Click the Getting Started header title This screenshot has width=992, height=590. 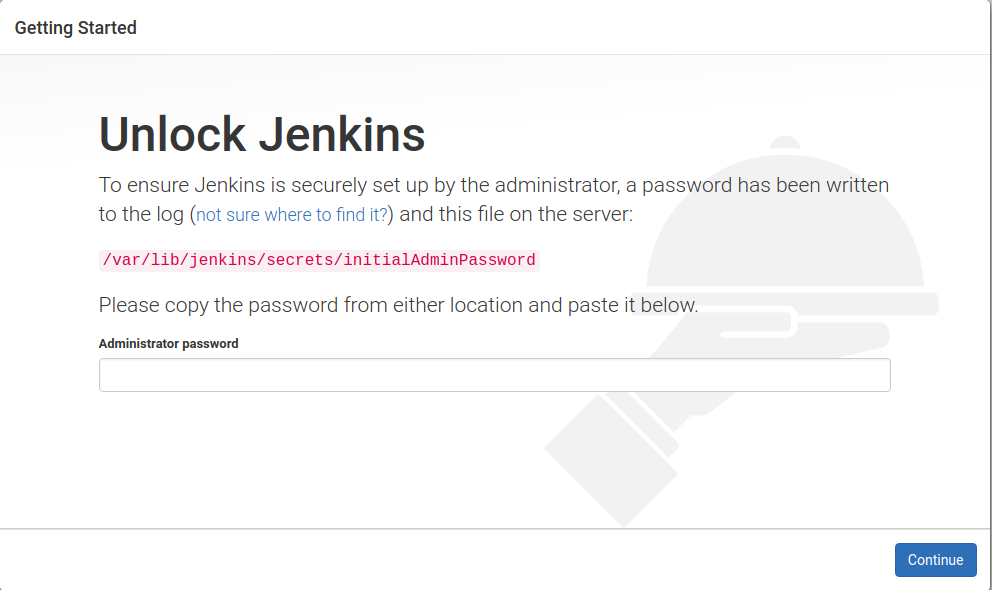coord(76,28)
